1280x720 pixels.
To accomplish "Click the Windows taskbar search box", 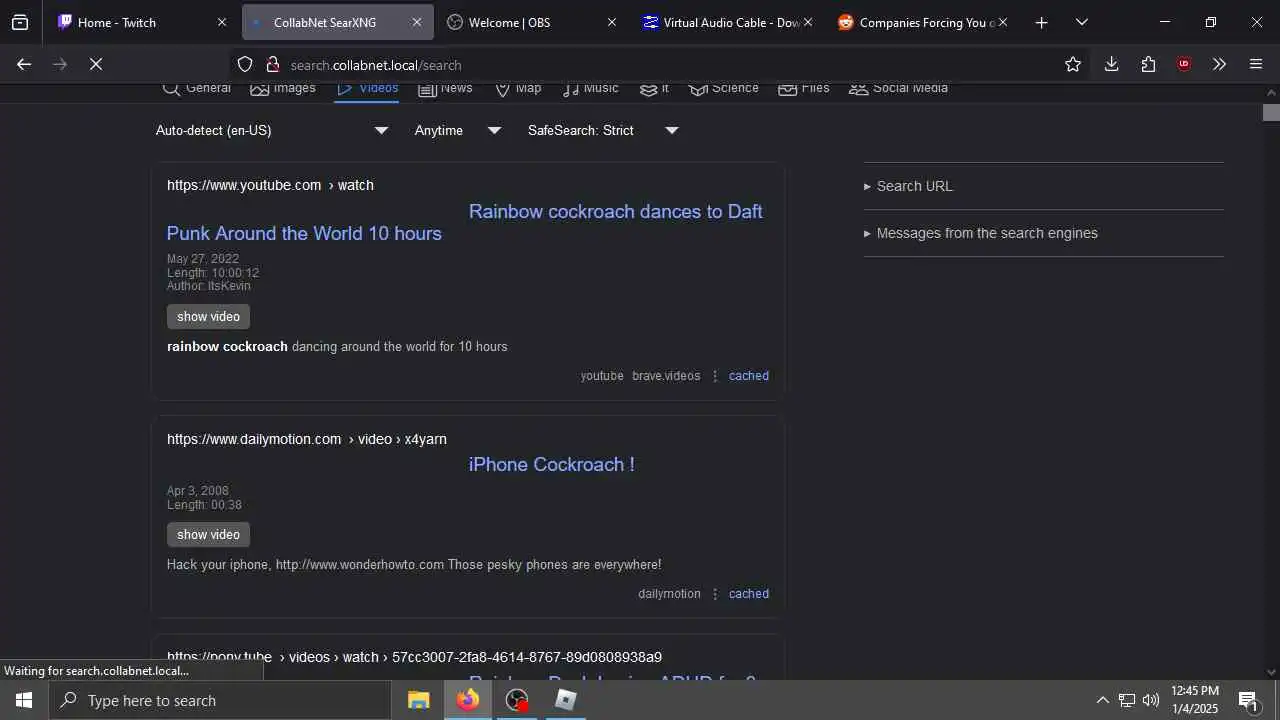I will coord(220,700).
